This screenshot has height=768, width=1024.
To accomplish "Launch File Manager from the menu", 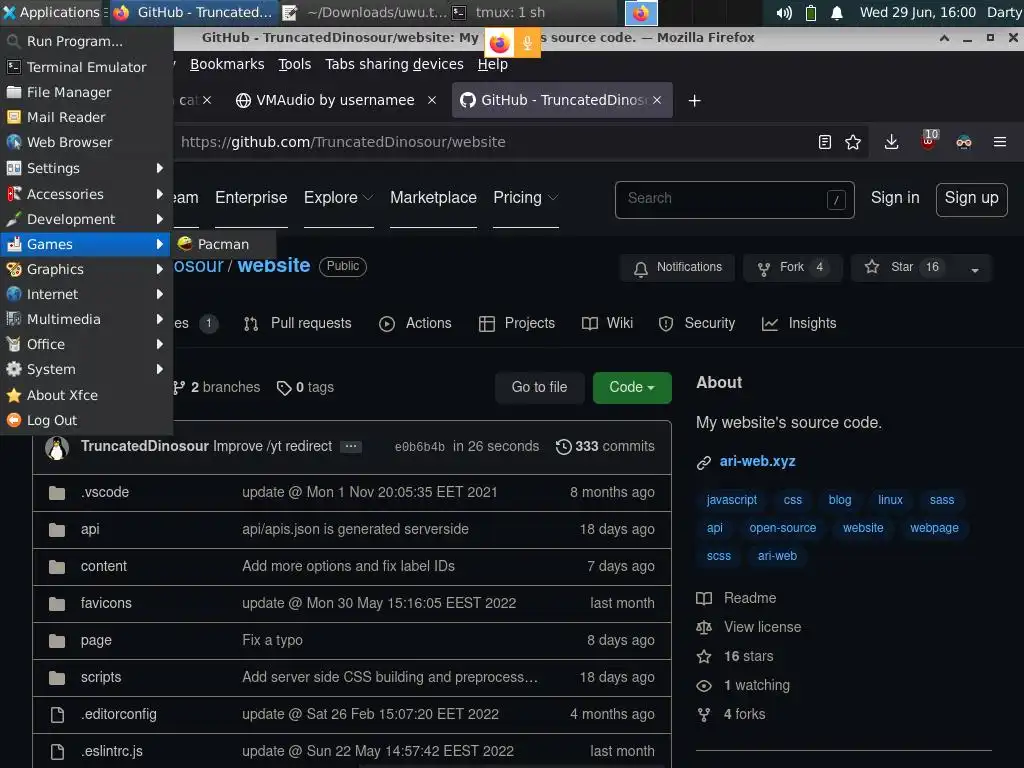I will 86,92.
